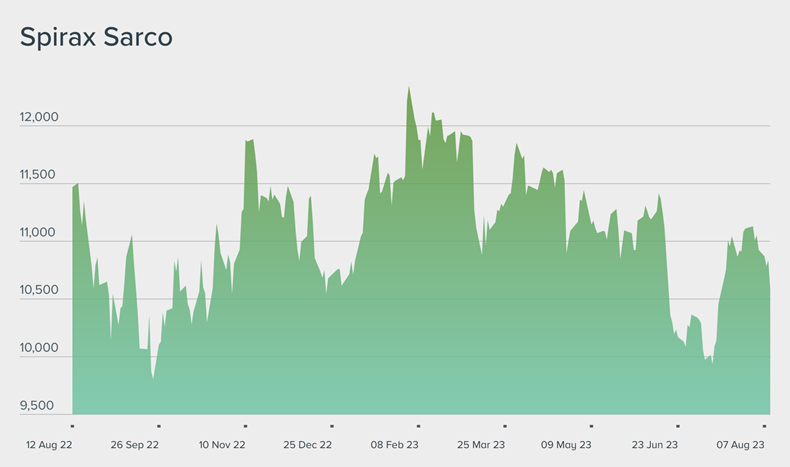The image size is (790, 467).
Task: Select the 23 Jun 23 date label
Action: coord(655,444)
